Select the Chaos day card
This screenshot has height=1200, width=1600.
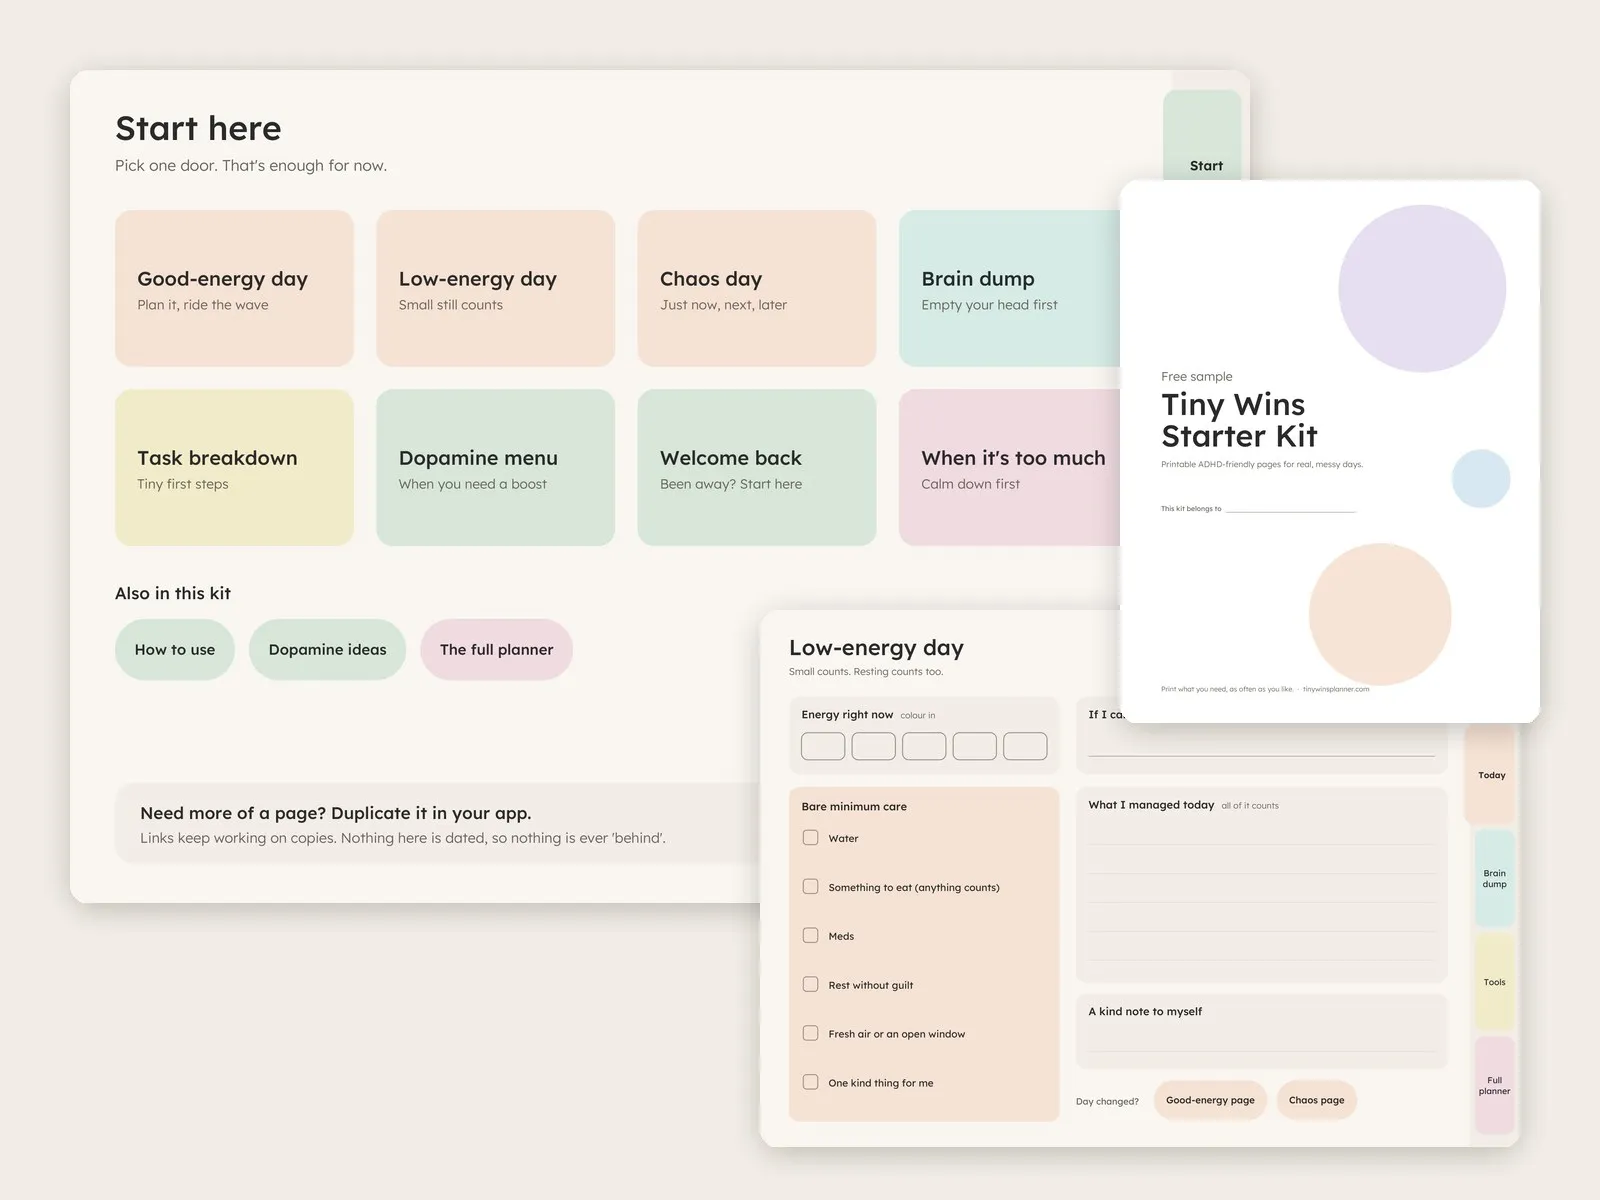757,288
